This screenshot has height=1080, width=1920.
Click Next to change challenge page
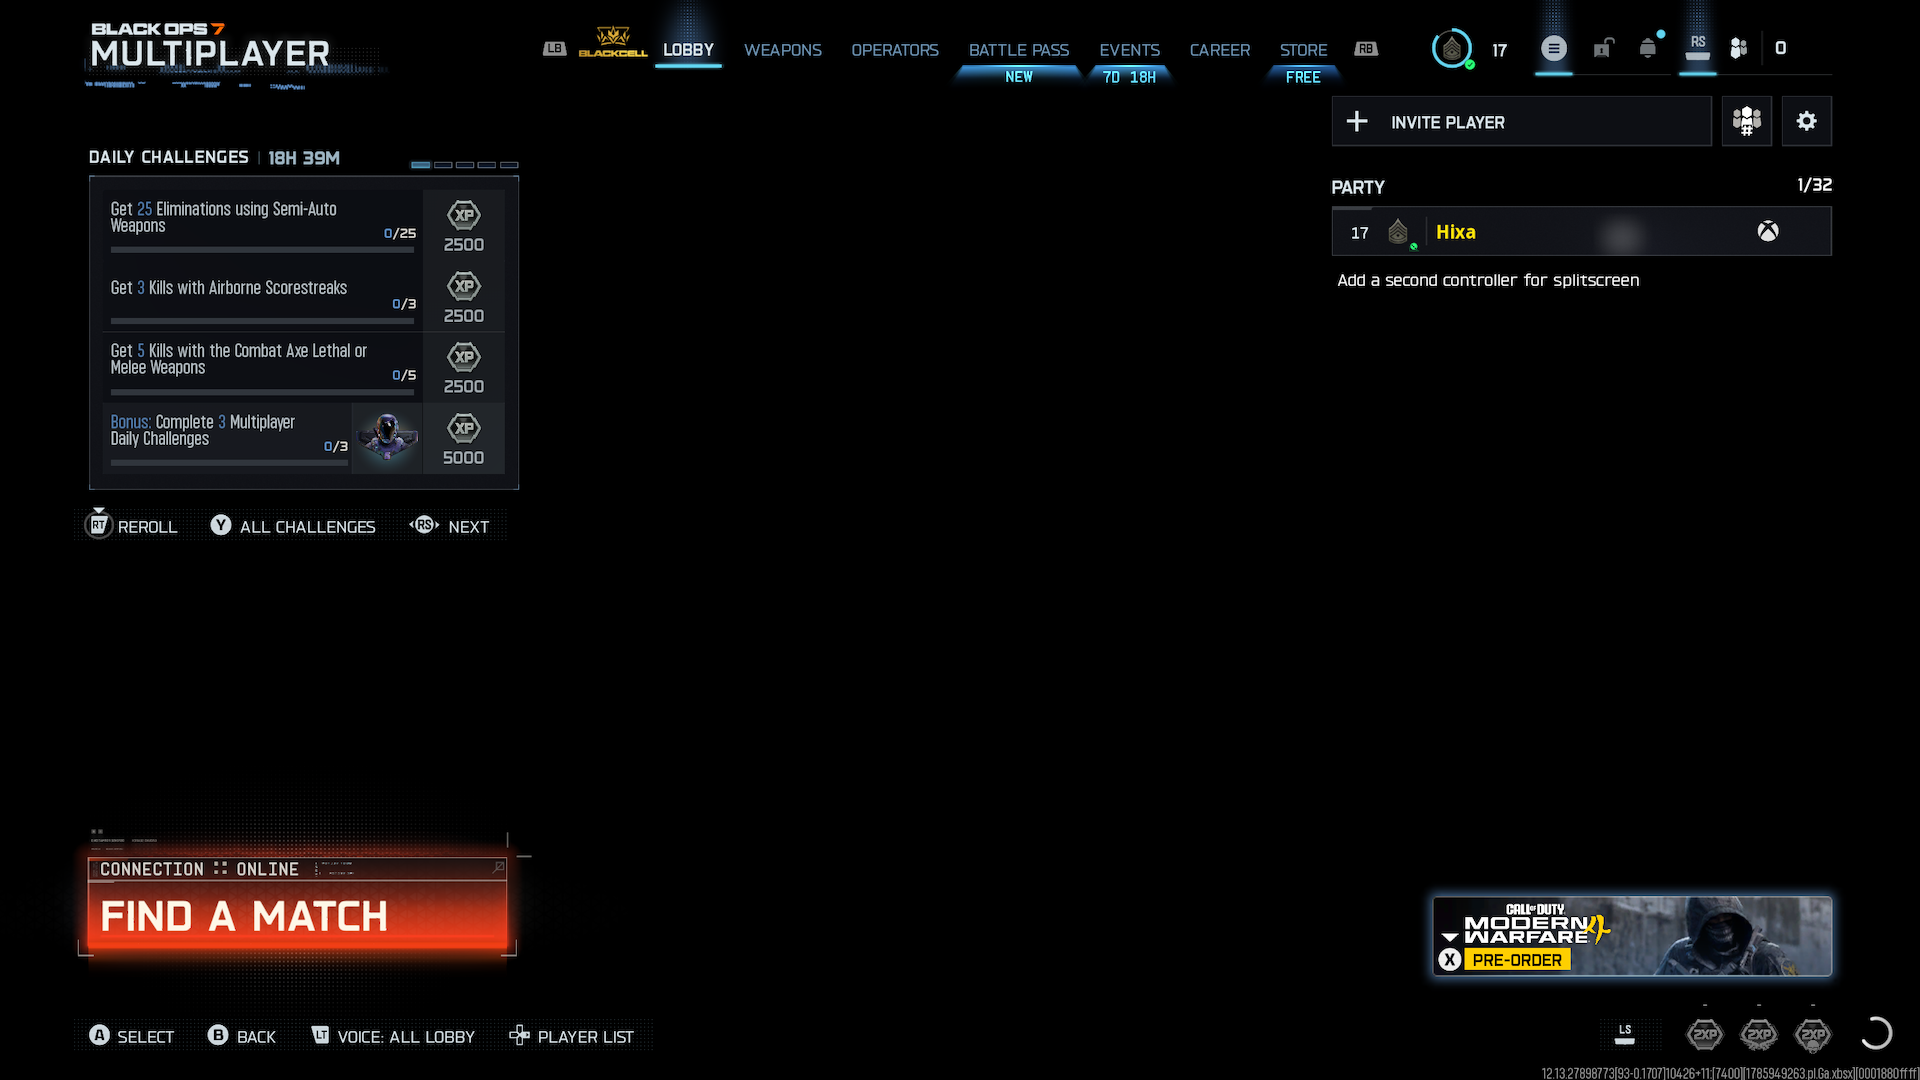pos(450,526)
